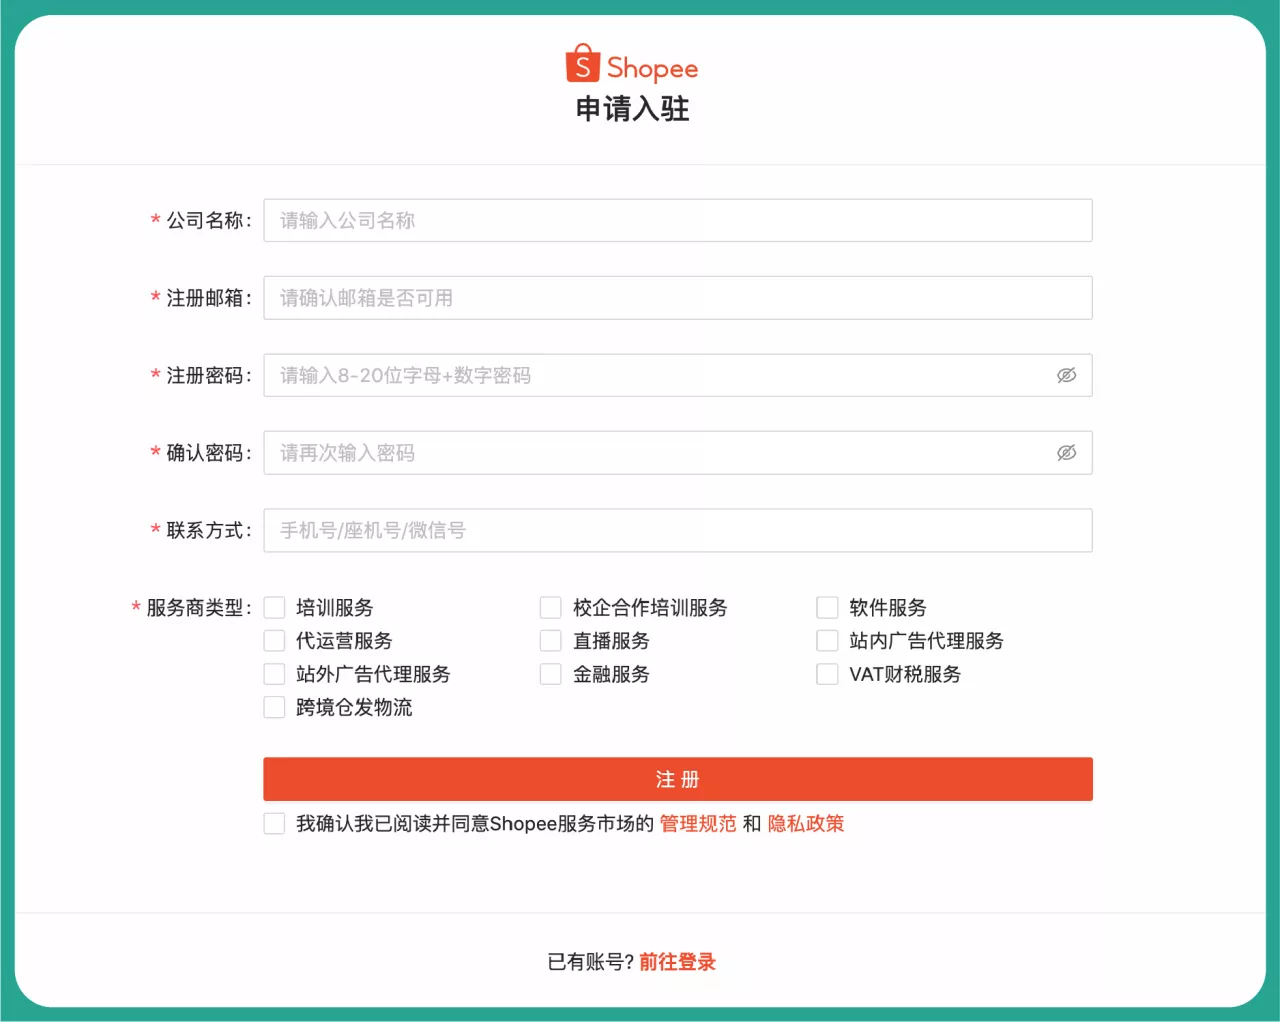Tick the 跨境仓发物流 service option
The height and width of the screenshot is (1022, 1280).
coord(274,706)
